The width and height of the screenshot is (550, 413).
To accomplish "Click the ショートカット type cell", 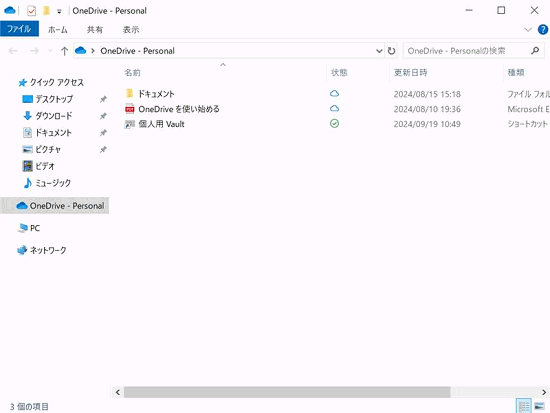I will click(528, 124).
